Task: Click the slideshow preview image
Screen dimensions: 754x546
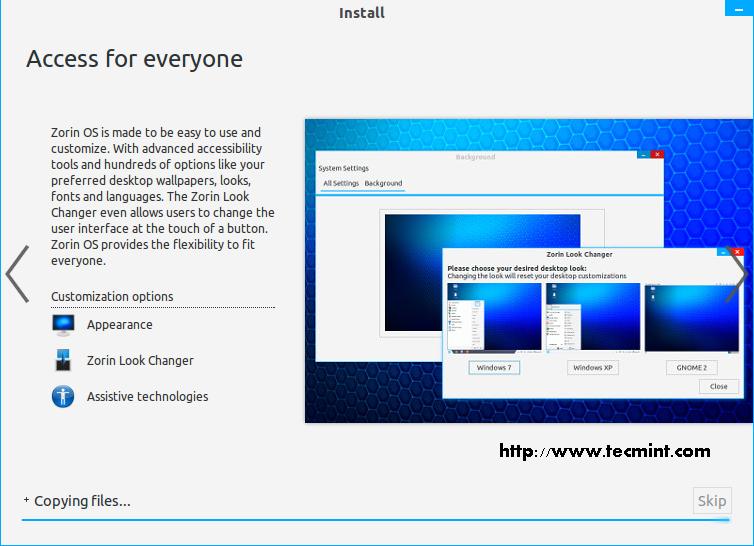Action: [529, 271]
